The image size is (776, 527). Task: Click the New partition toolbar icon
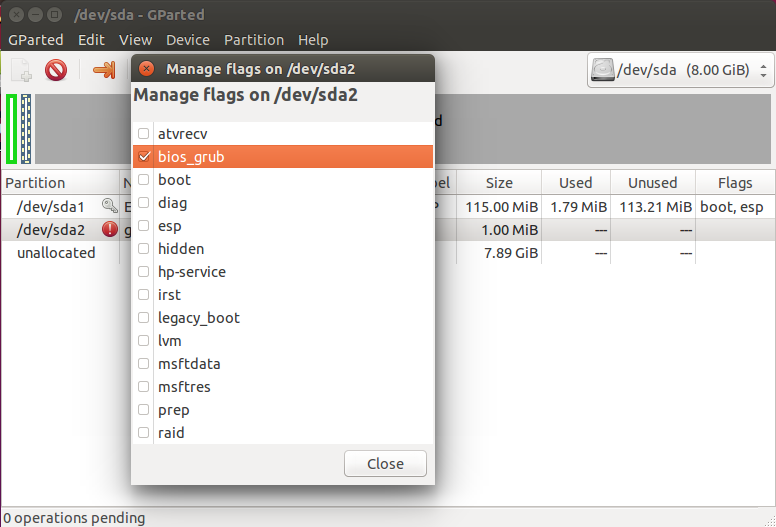pos(21,70)
